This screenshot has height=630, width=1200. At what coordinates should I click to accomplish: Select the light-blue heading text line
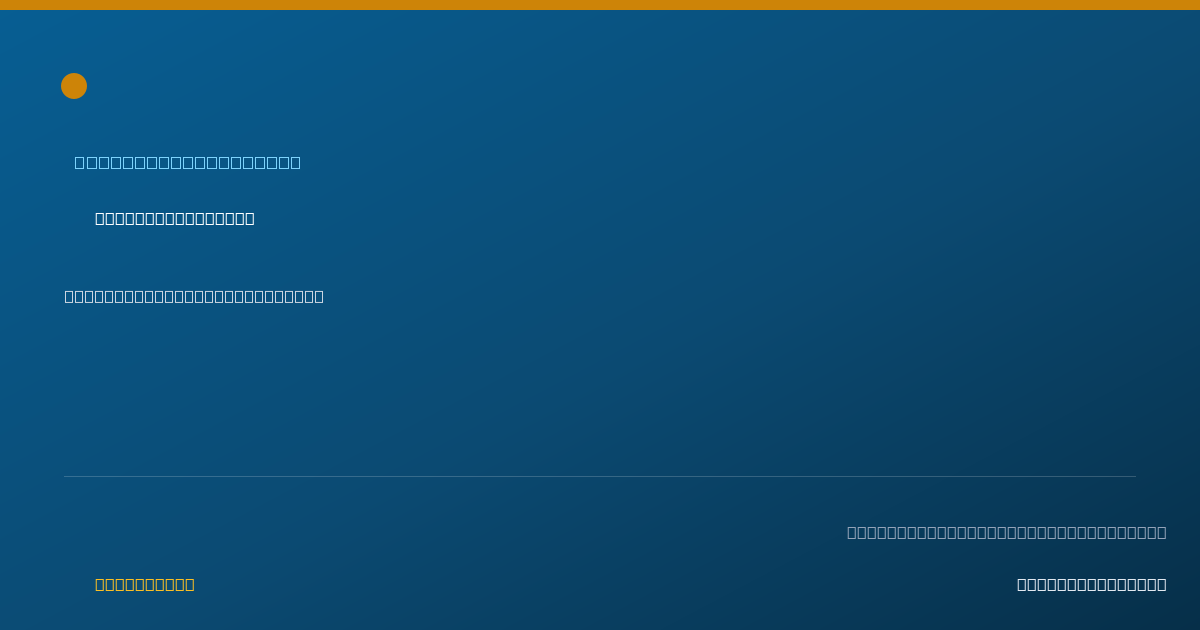[x=187, y=162]
